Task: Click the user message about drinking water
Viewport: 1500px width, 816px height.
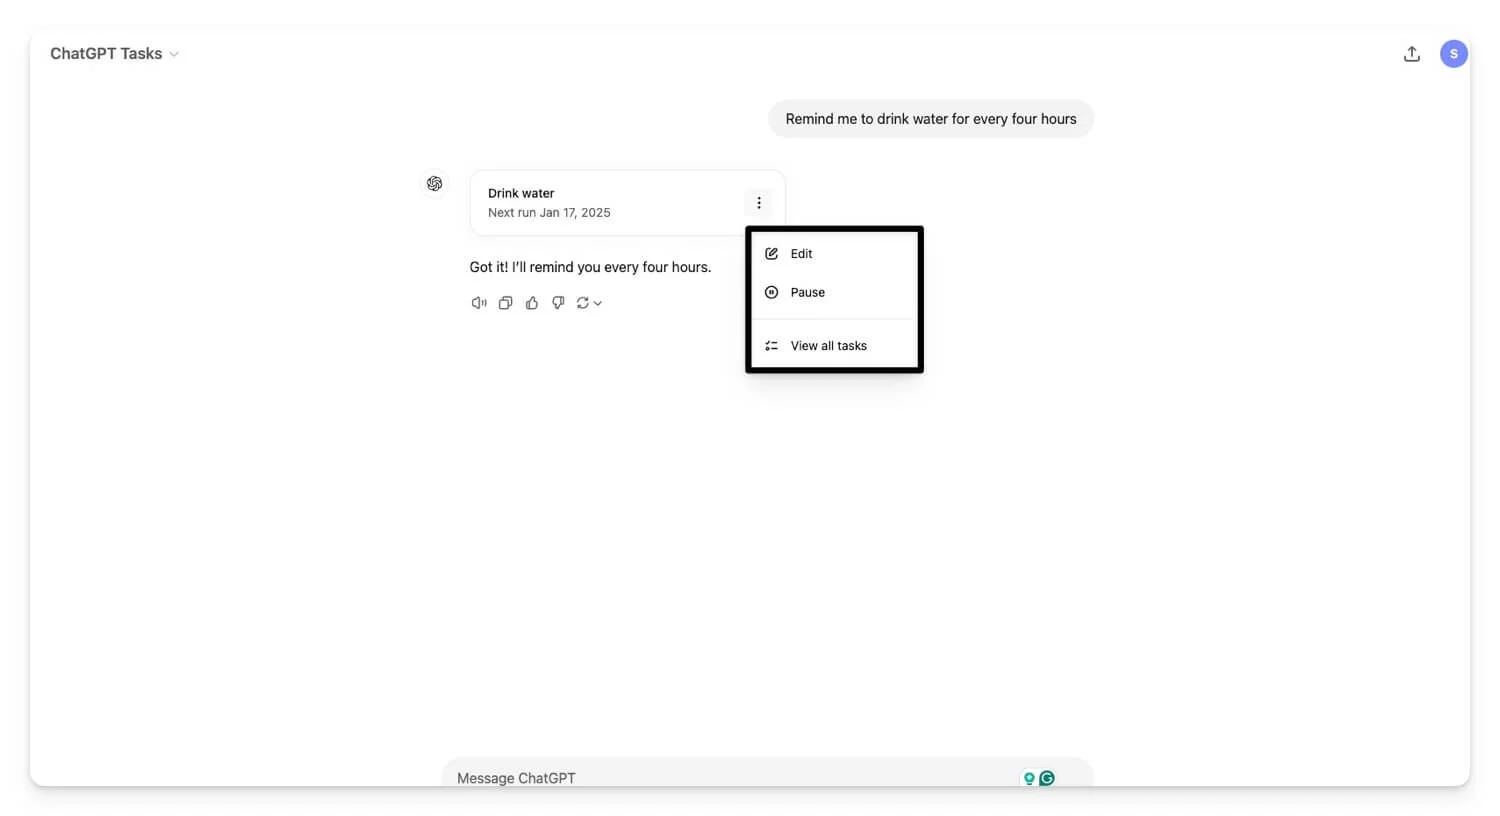Action: tap(930, 119)
